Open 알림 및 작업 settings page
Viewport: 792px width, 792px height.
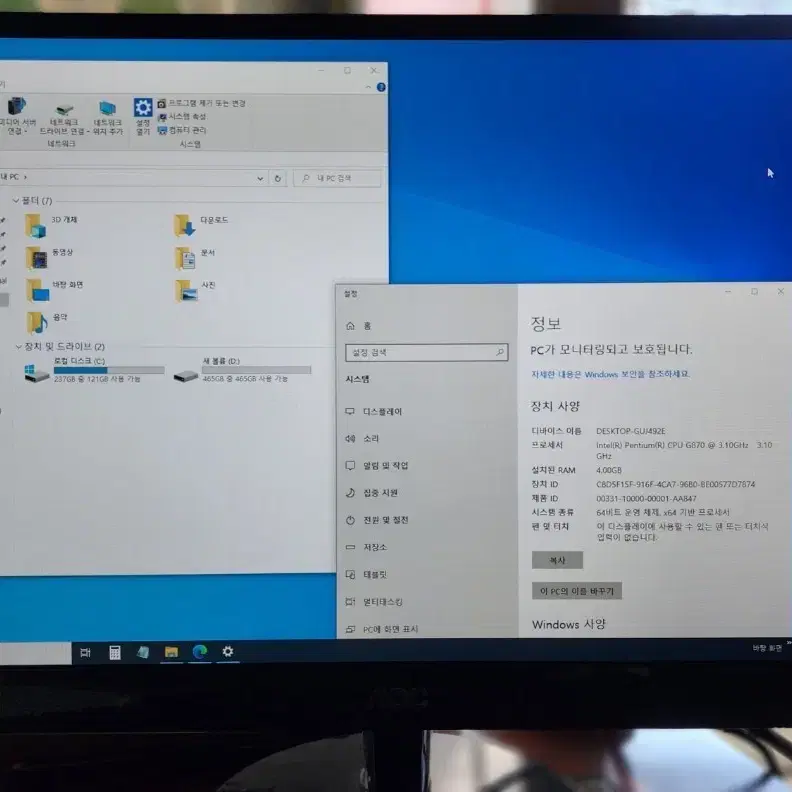pyautogui.click(x=377, y=466)
